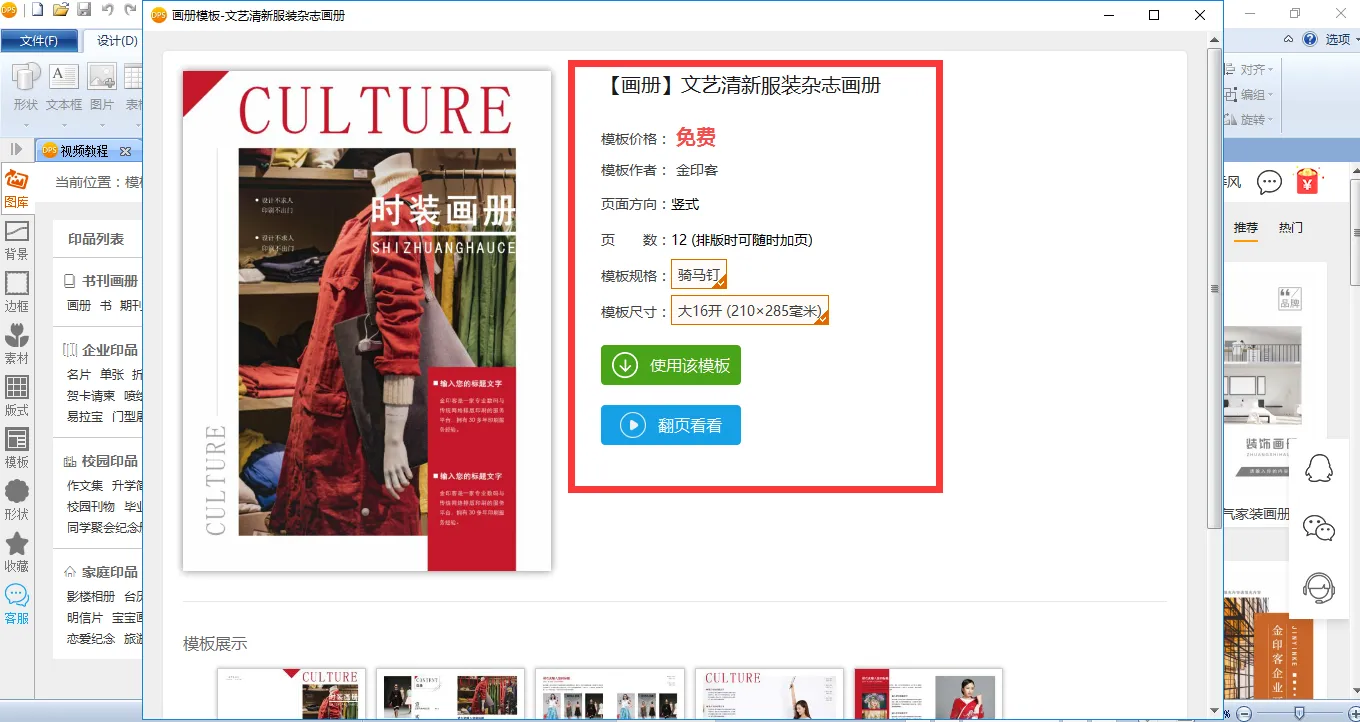Click the open folder icon in the quick access toolbar
1360x722 pixels.
[61, 10]
